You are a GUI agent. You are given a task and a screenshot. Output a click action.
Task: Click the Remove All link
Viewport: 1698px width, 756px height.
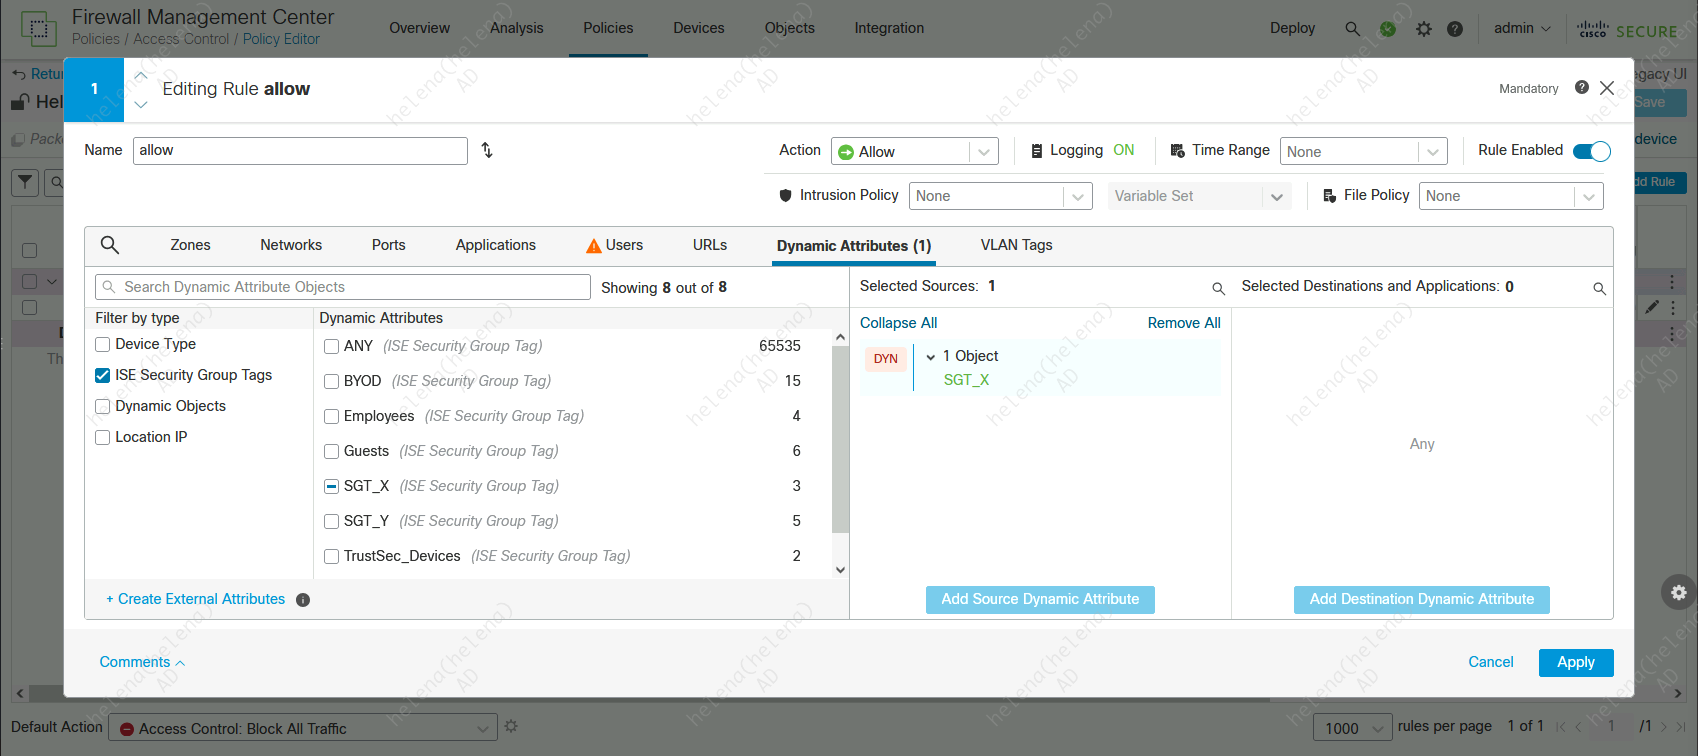coord(1183,323)
